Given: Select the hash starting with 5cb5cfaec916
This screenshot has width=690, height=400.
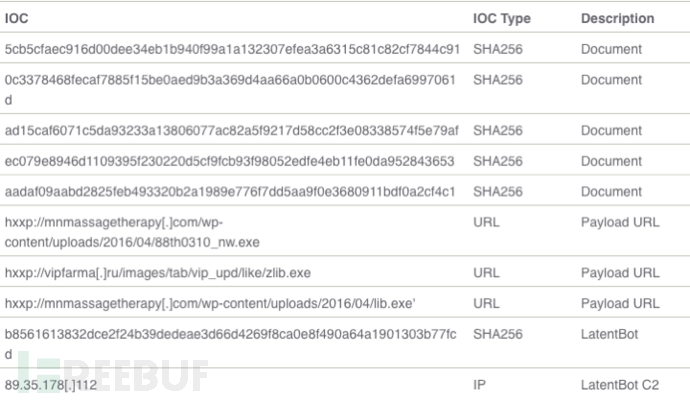Looking at the screenshot, I should tap(232, 49).
